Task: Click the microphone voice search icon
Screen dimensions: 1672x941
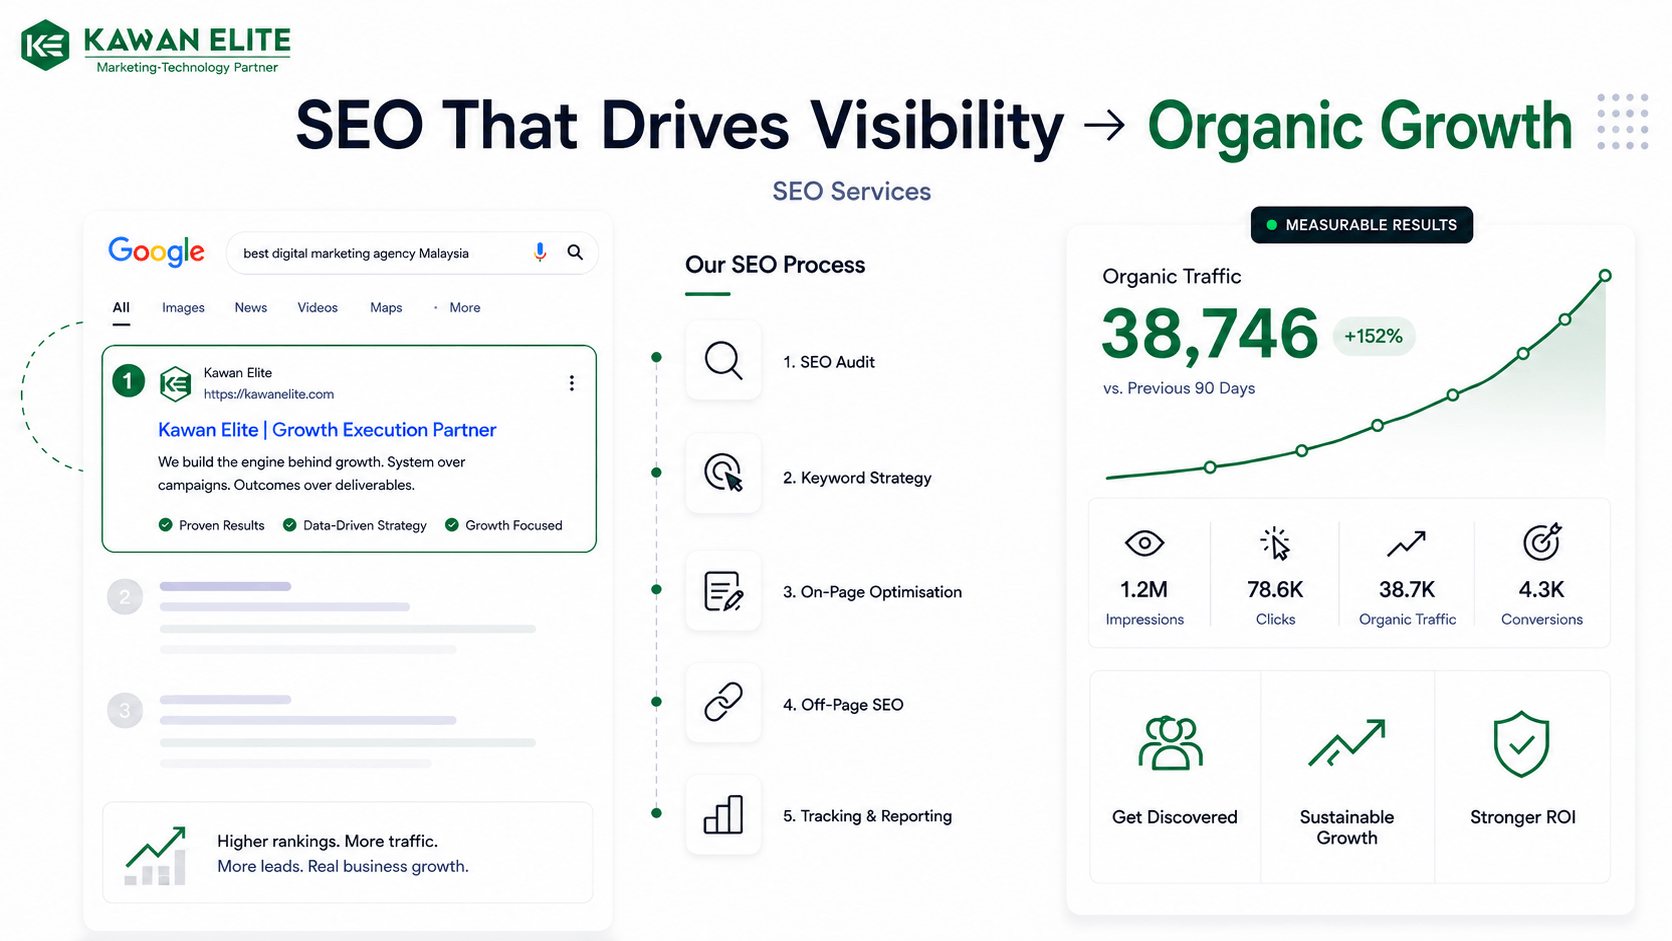Action: coord(540,252)
